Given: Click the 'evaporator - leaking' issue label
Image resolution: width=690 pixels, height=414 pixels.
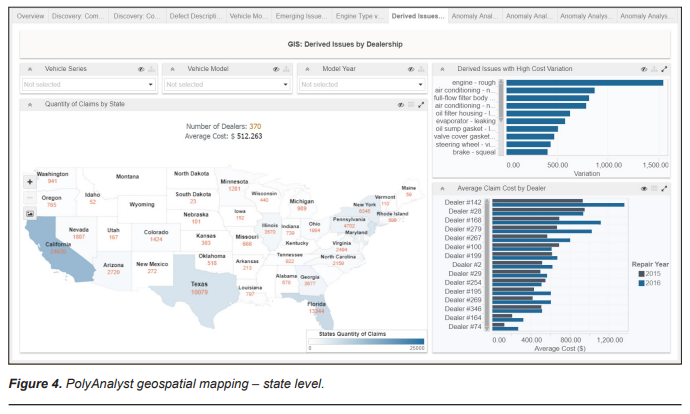Looking at the screenshot, I should click(466, 121).
